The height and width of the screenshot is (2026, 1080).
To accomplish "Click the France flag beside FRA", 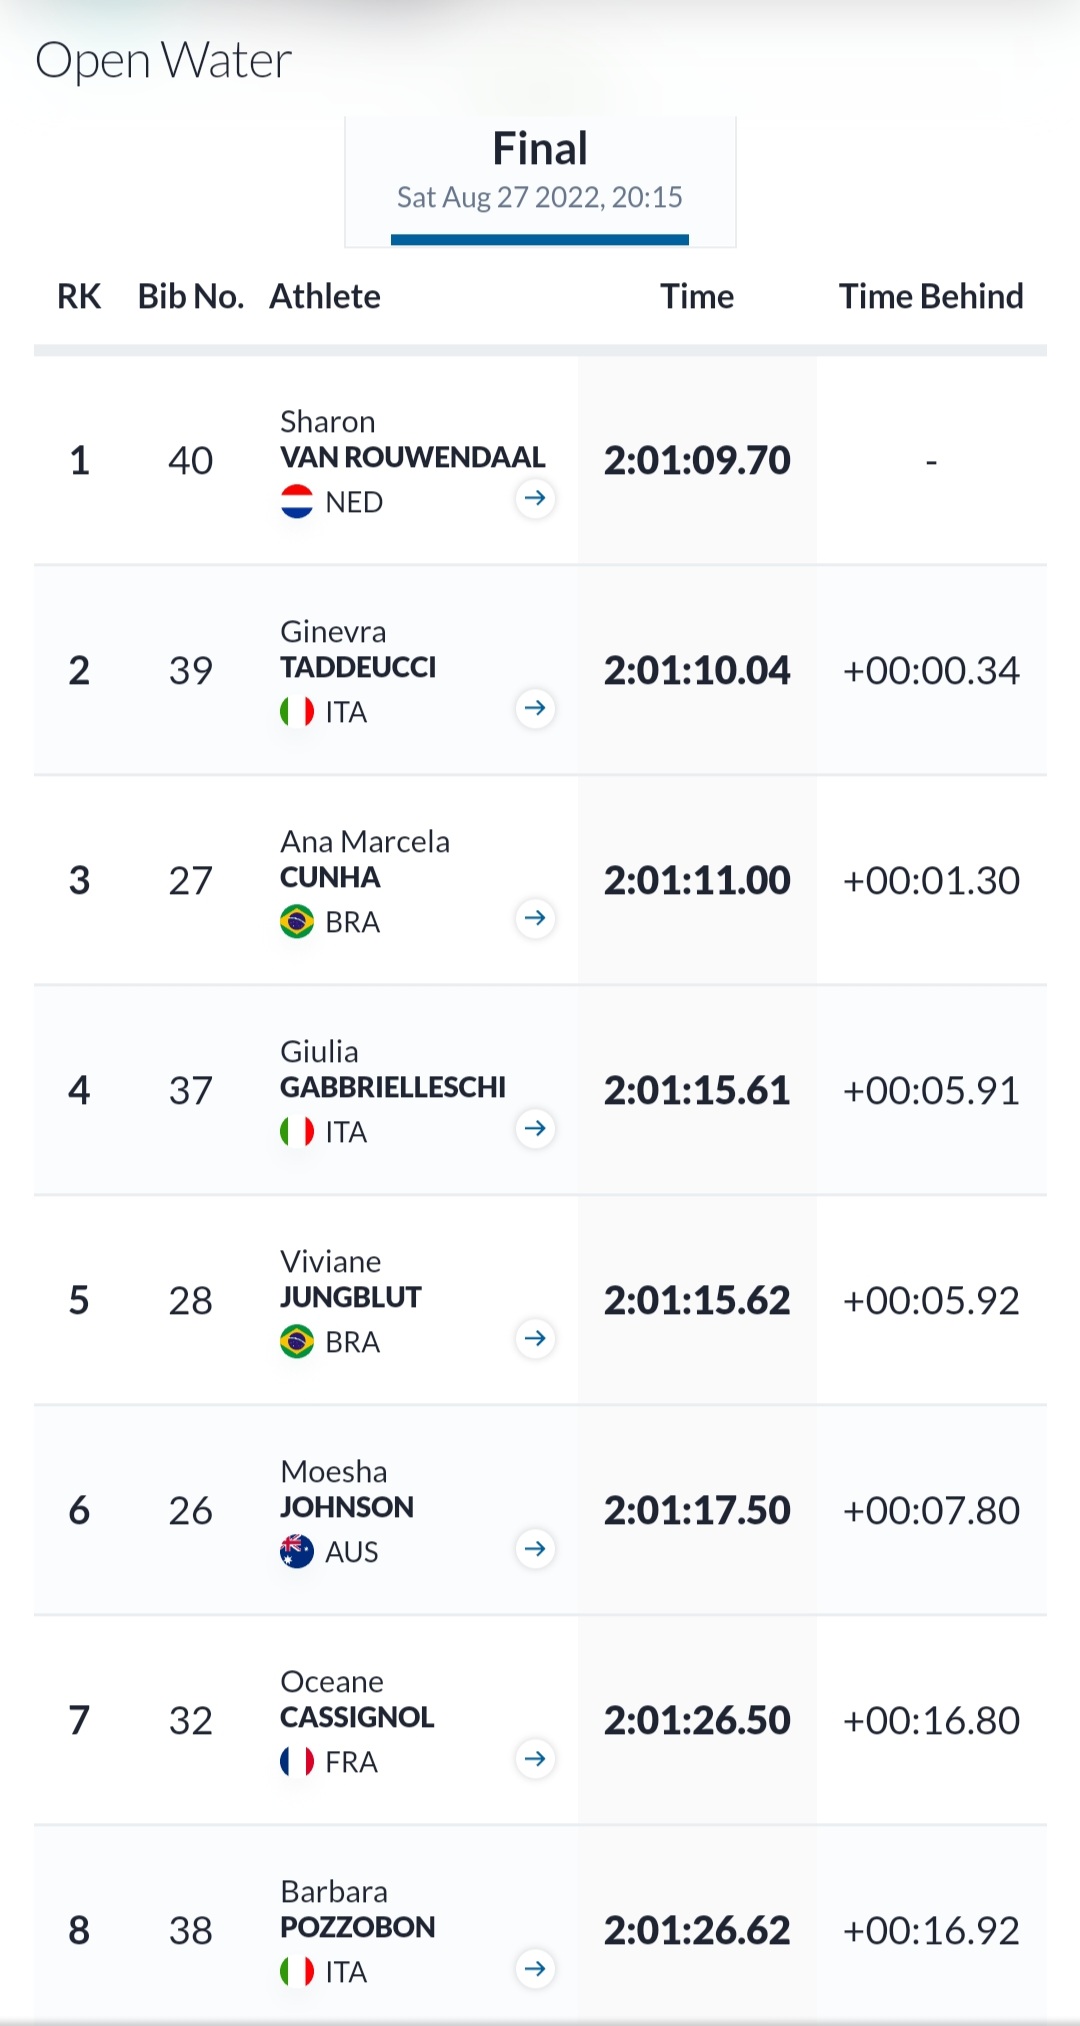I will click(297, 1761).
